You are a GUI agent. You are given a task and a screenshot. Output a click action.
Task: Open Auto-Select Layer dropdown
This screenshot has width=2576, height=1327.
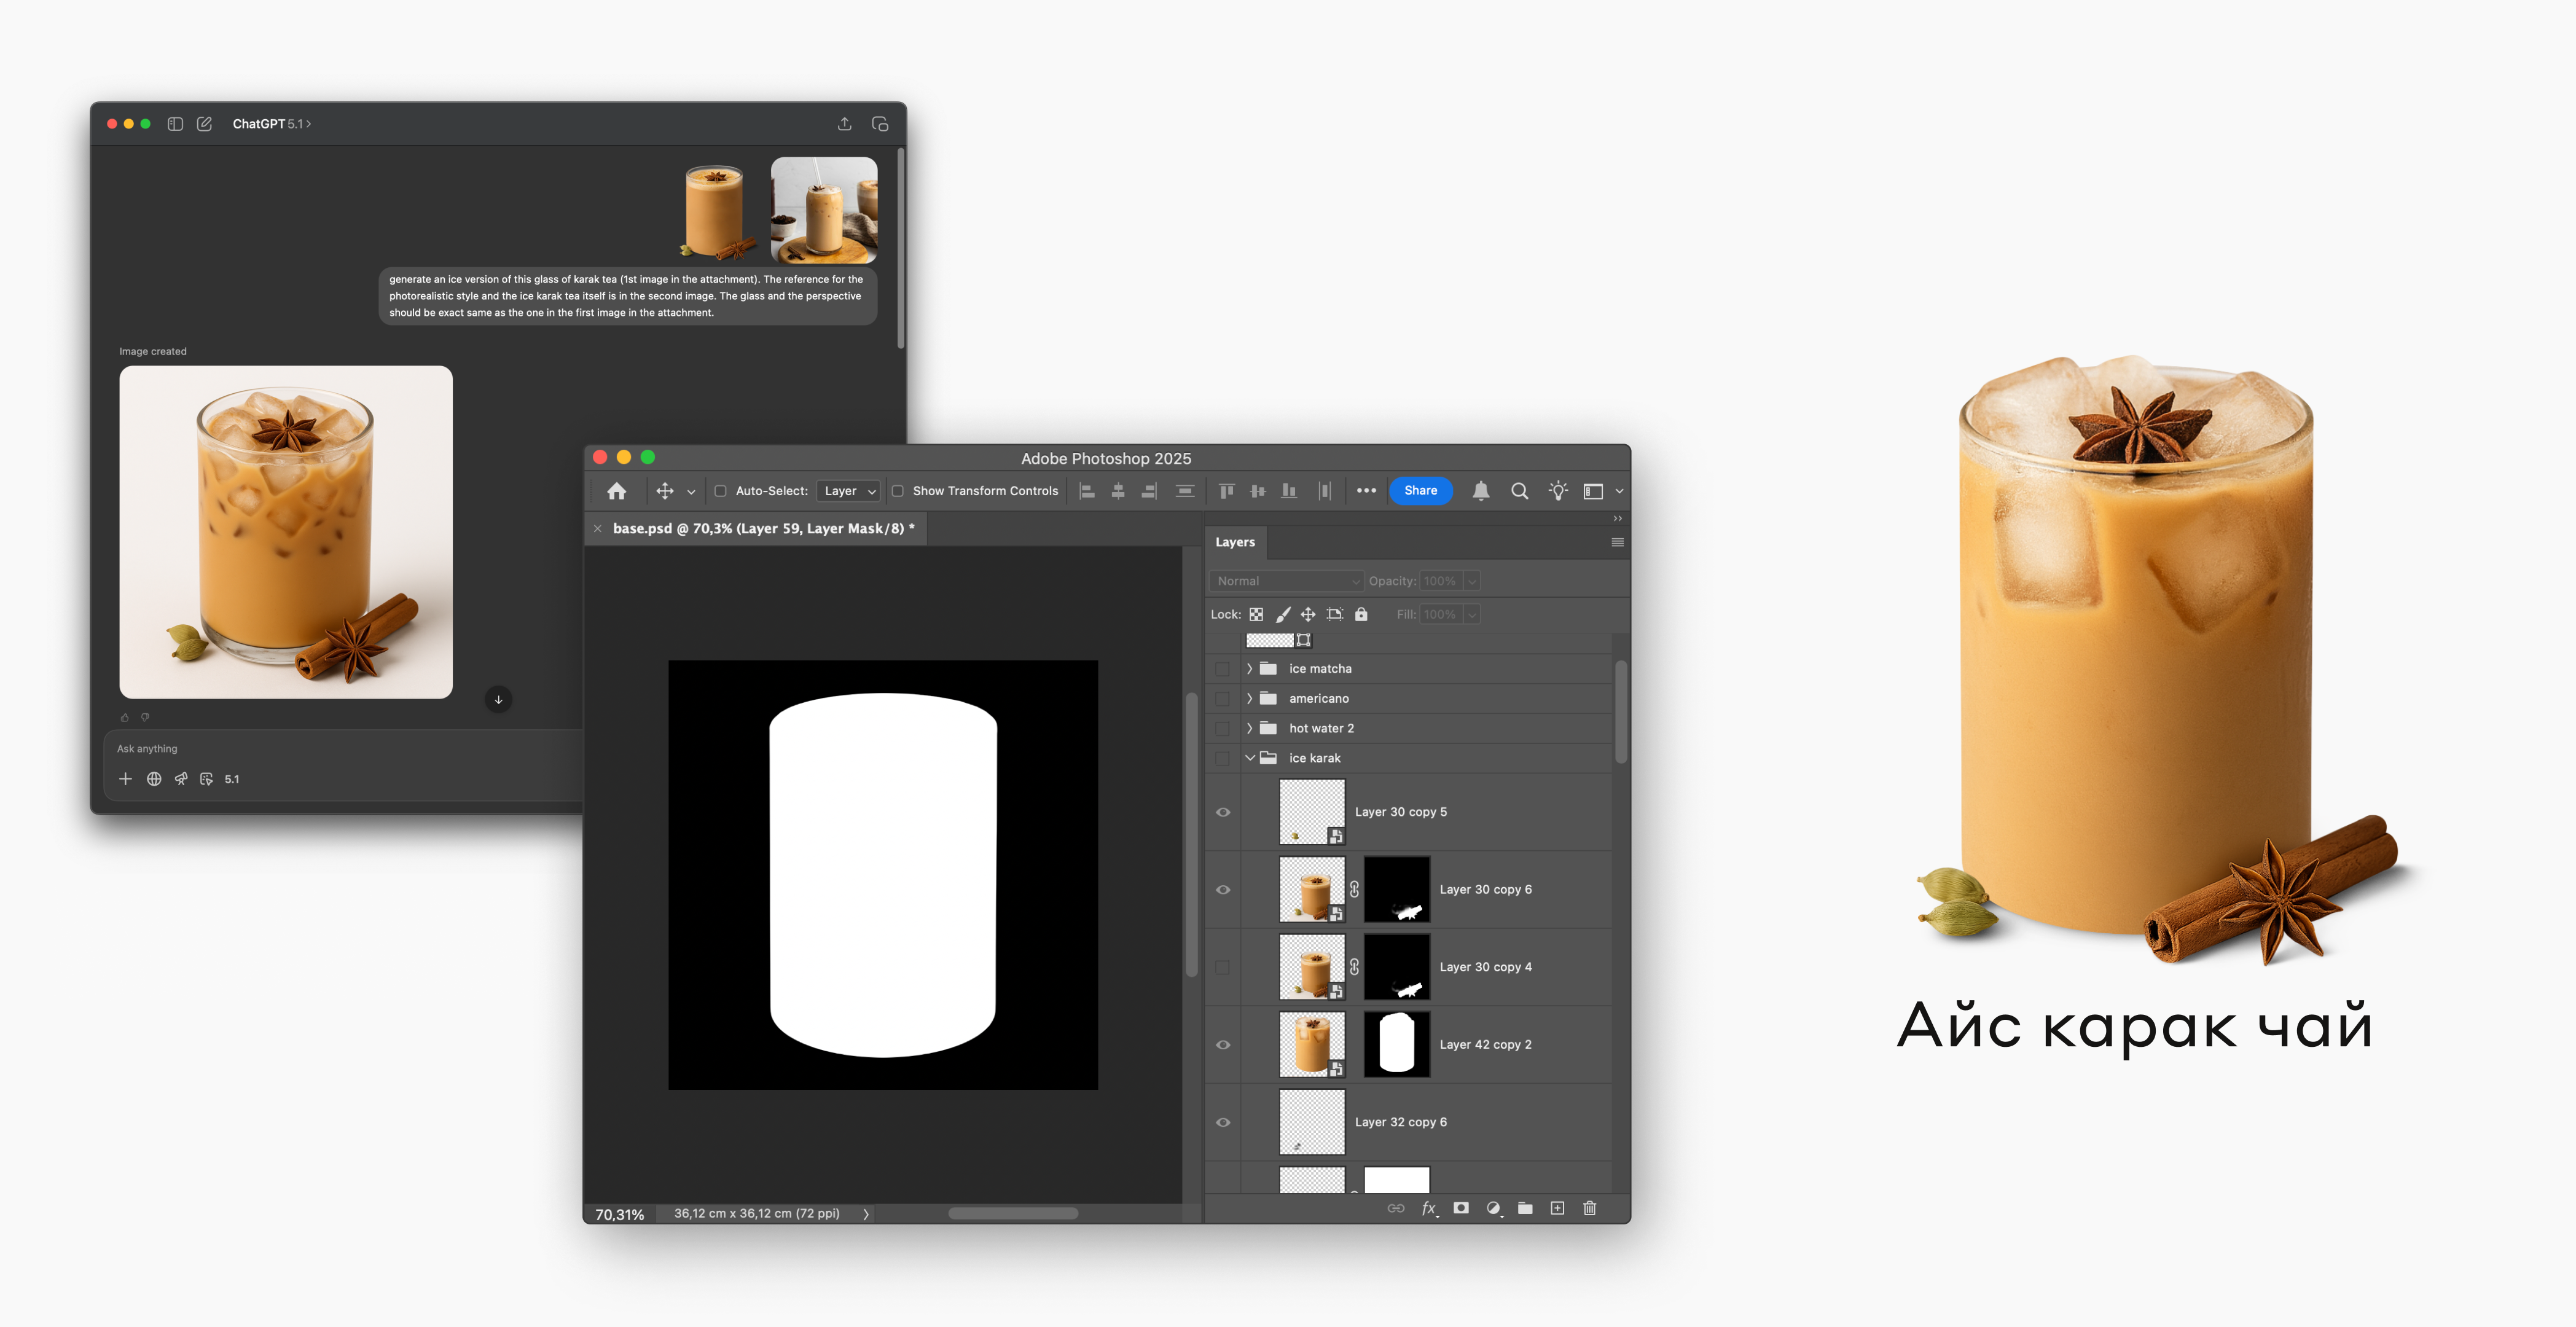pyautogui.click(x=849, y=491)
